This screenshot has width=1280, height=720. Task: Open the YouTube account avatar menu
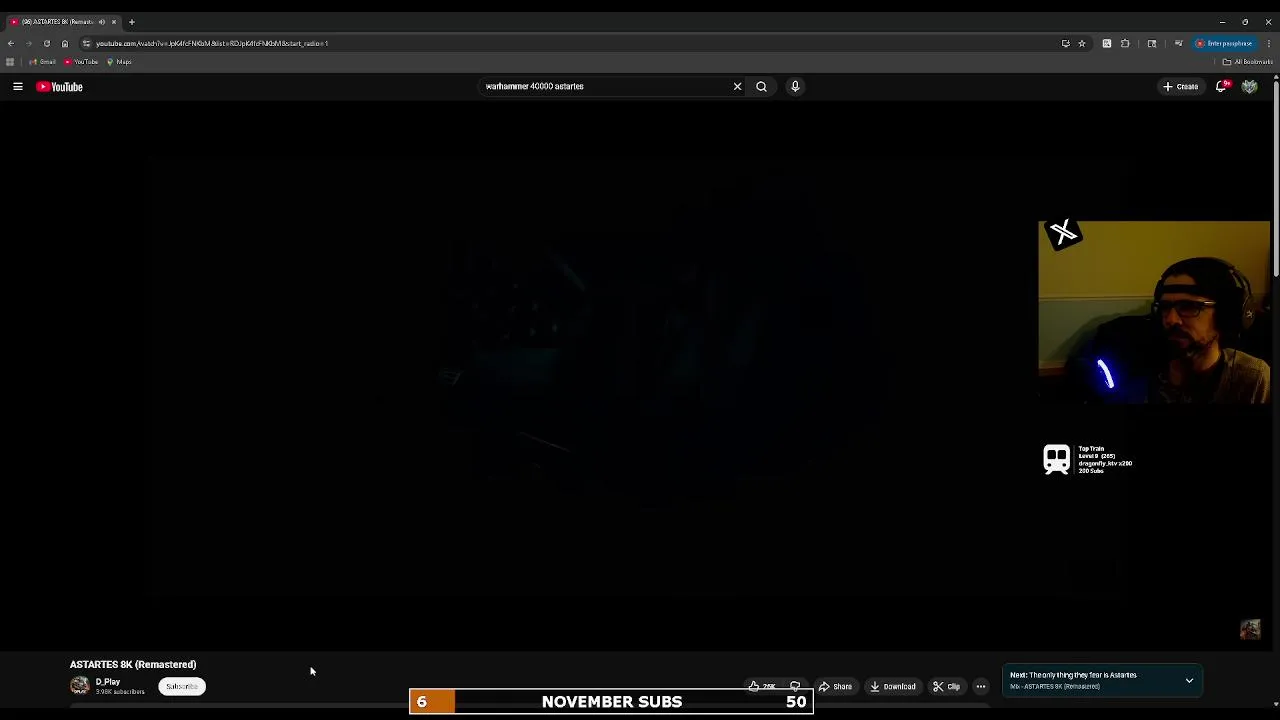(1249, 87)
